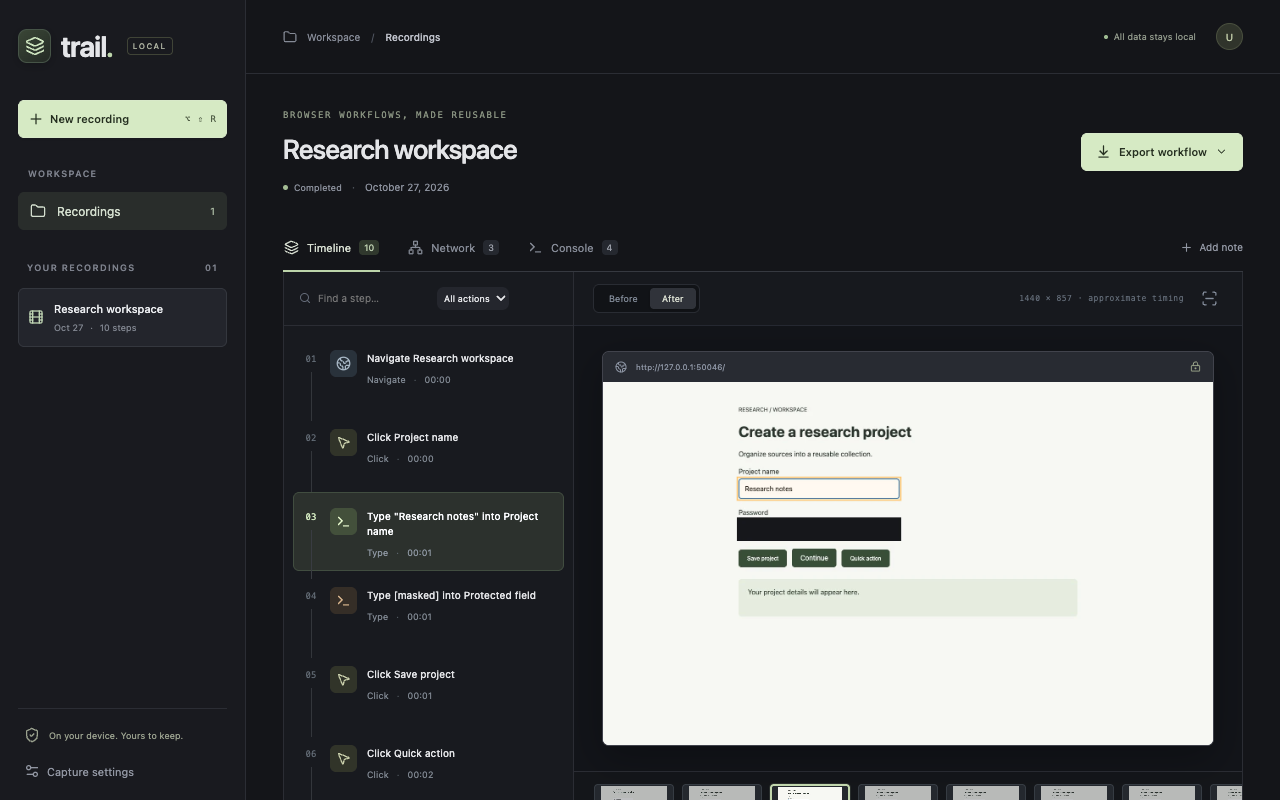Open the Timeline tab
Viewport: 1280px width, 800px height.
click(331, 248)
